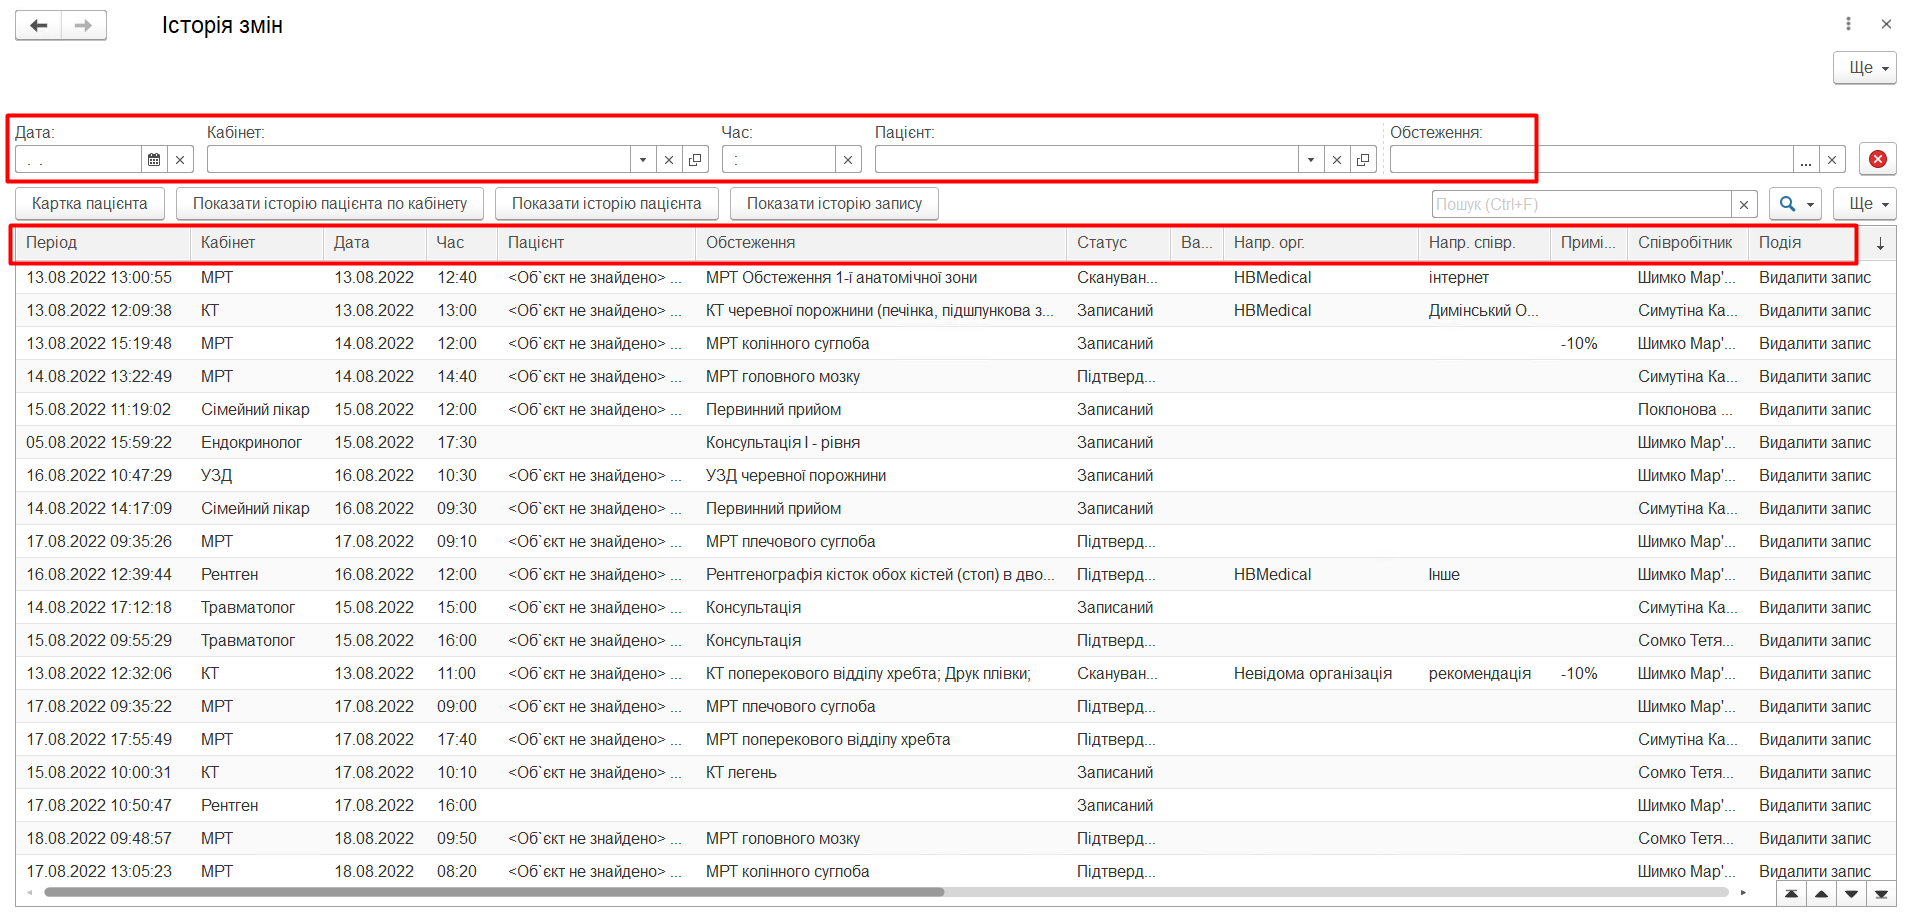Open the Ще menu beside search
The image size is (1907, 915).
pos(1865,204)
